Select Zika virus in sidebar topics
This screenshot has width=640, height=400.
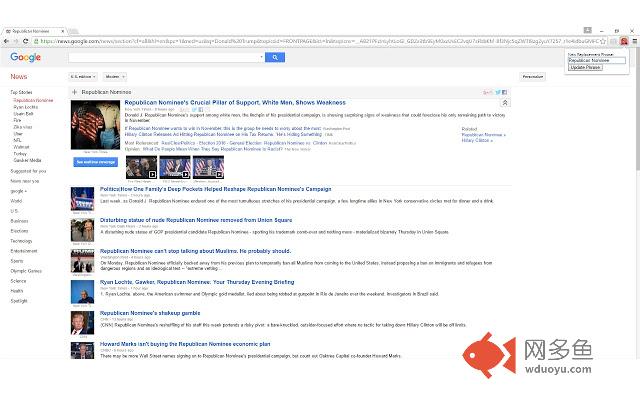coord(22,127)
